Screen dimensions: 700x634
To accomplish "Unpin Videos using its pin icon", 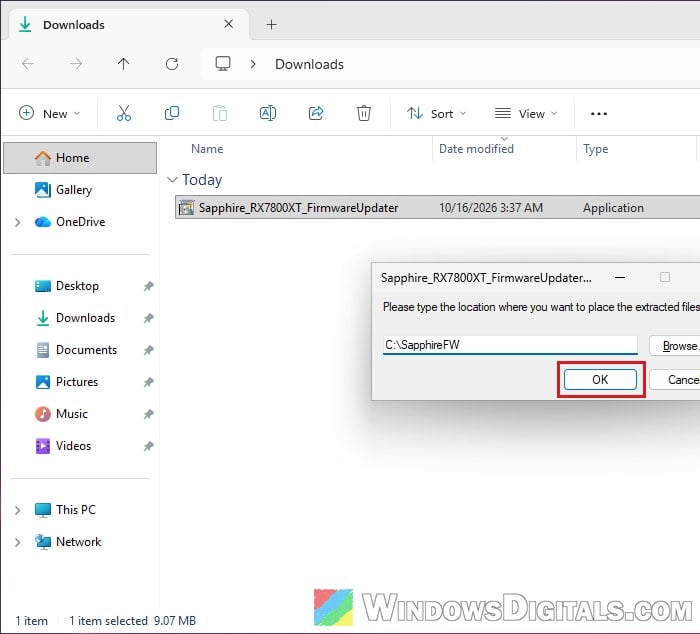I will point(148,446).
